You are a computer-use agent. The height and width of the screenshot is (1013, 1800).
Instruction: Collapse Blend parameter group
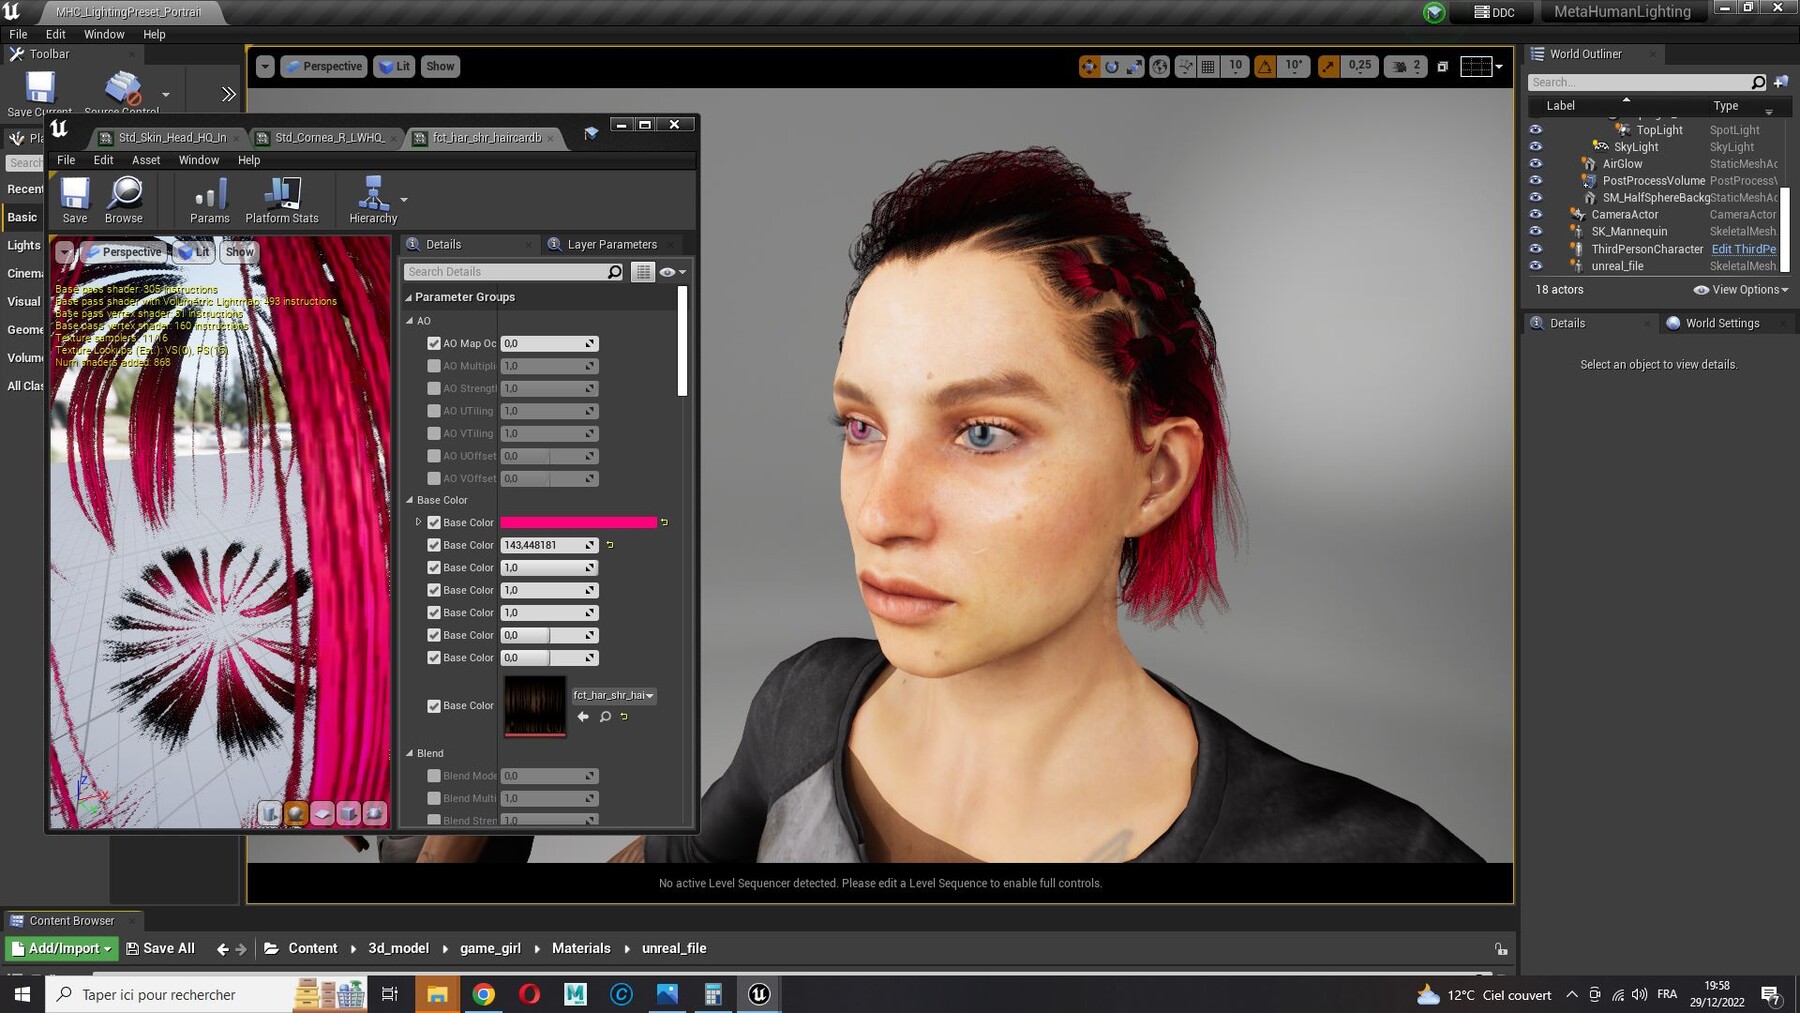pos(409,753)
